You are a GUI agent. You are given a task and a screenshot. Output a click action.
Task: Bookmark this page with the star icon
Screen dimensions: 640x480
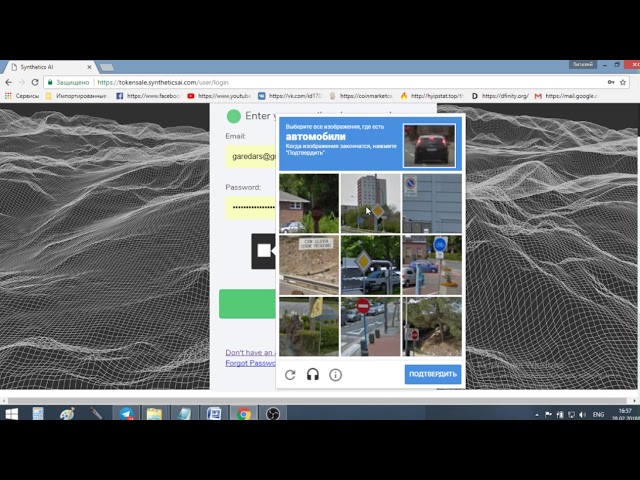tap(623, 82)
